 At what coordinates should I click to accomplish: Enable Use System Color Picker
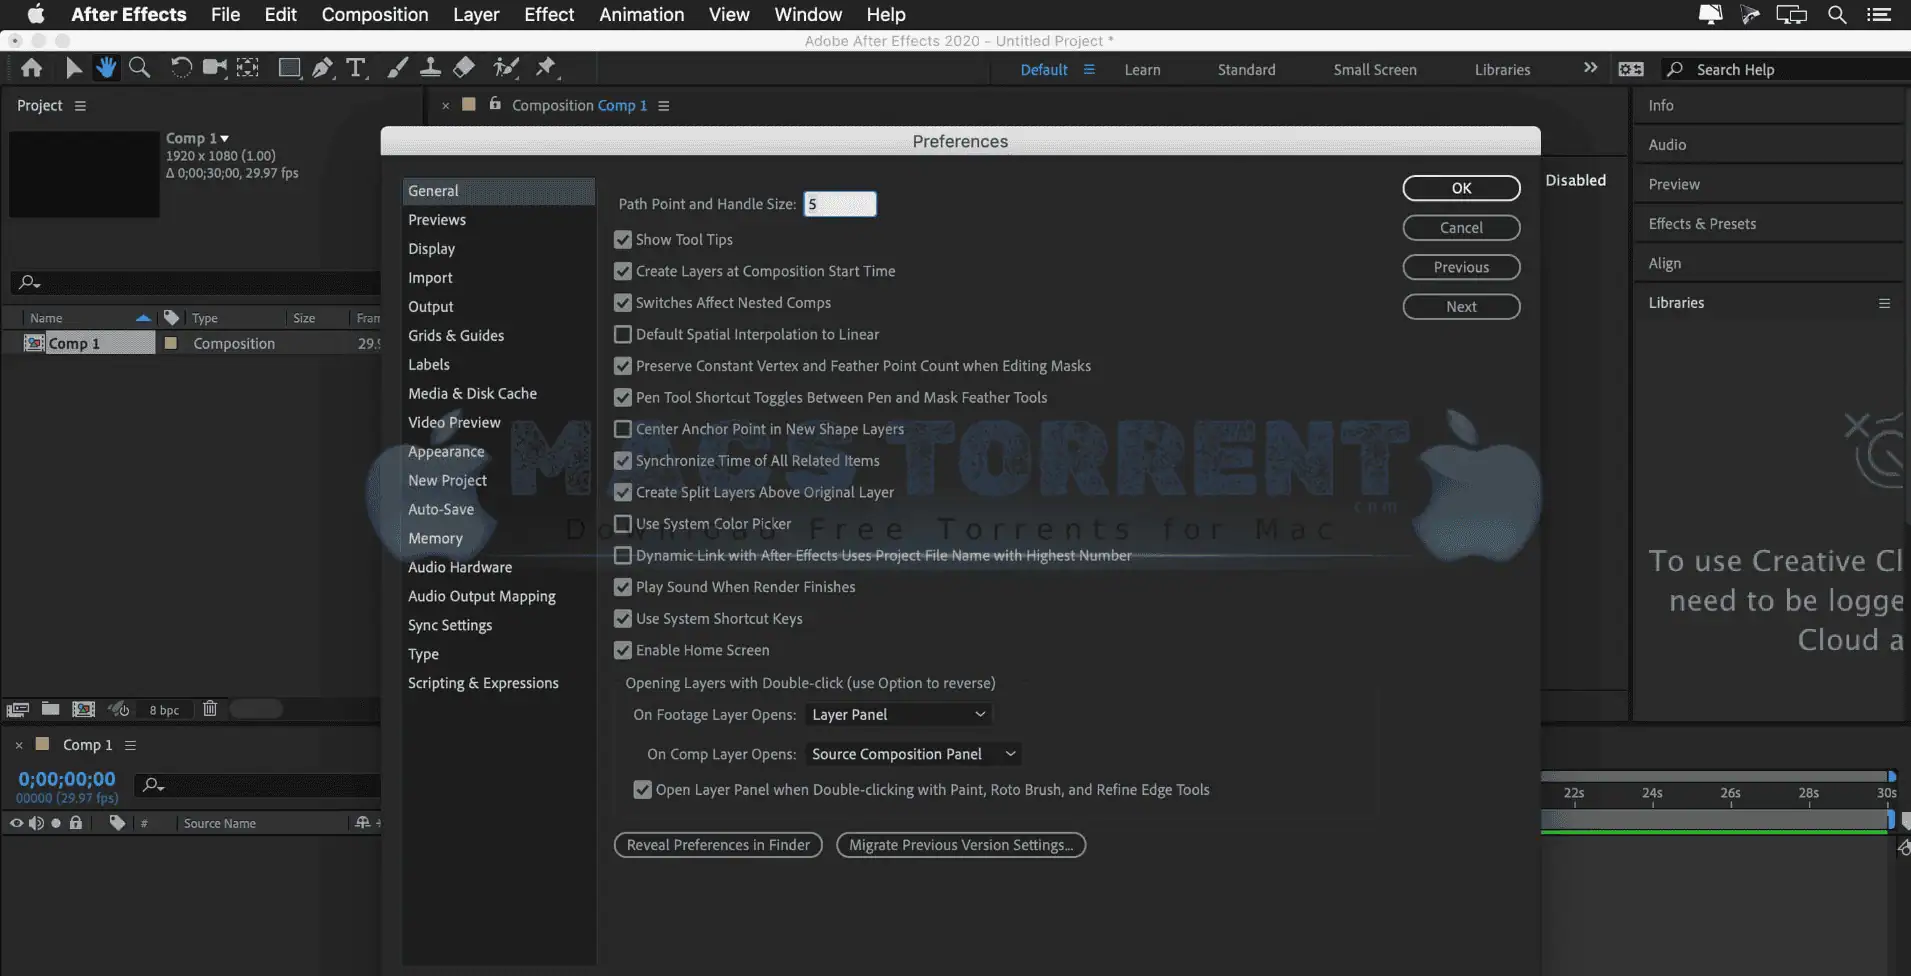(623, 524)
